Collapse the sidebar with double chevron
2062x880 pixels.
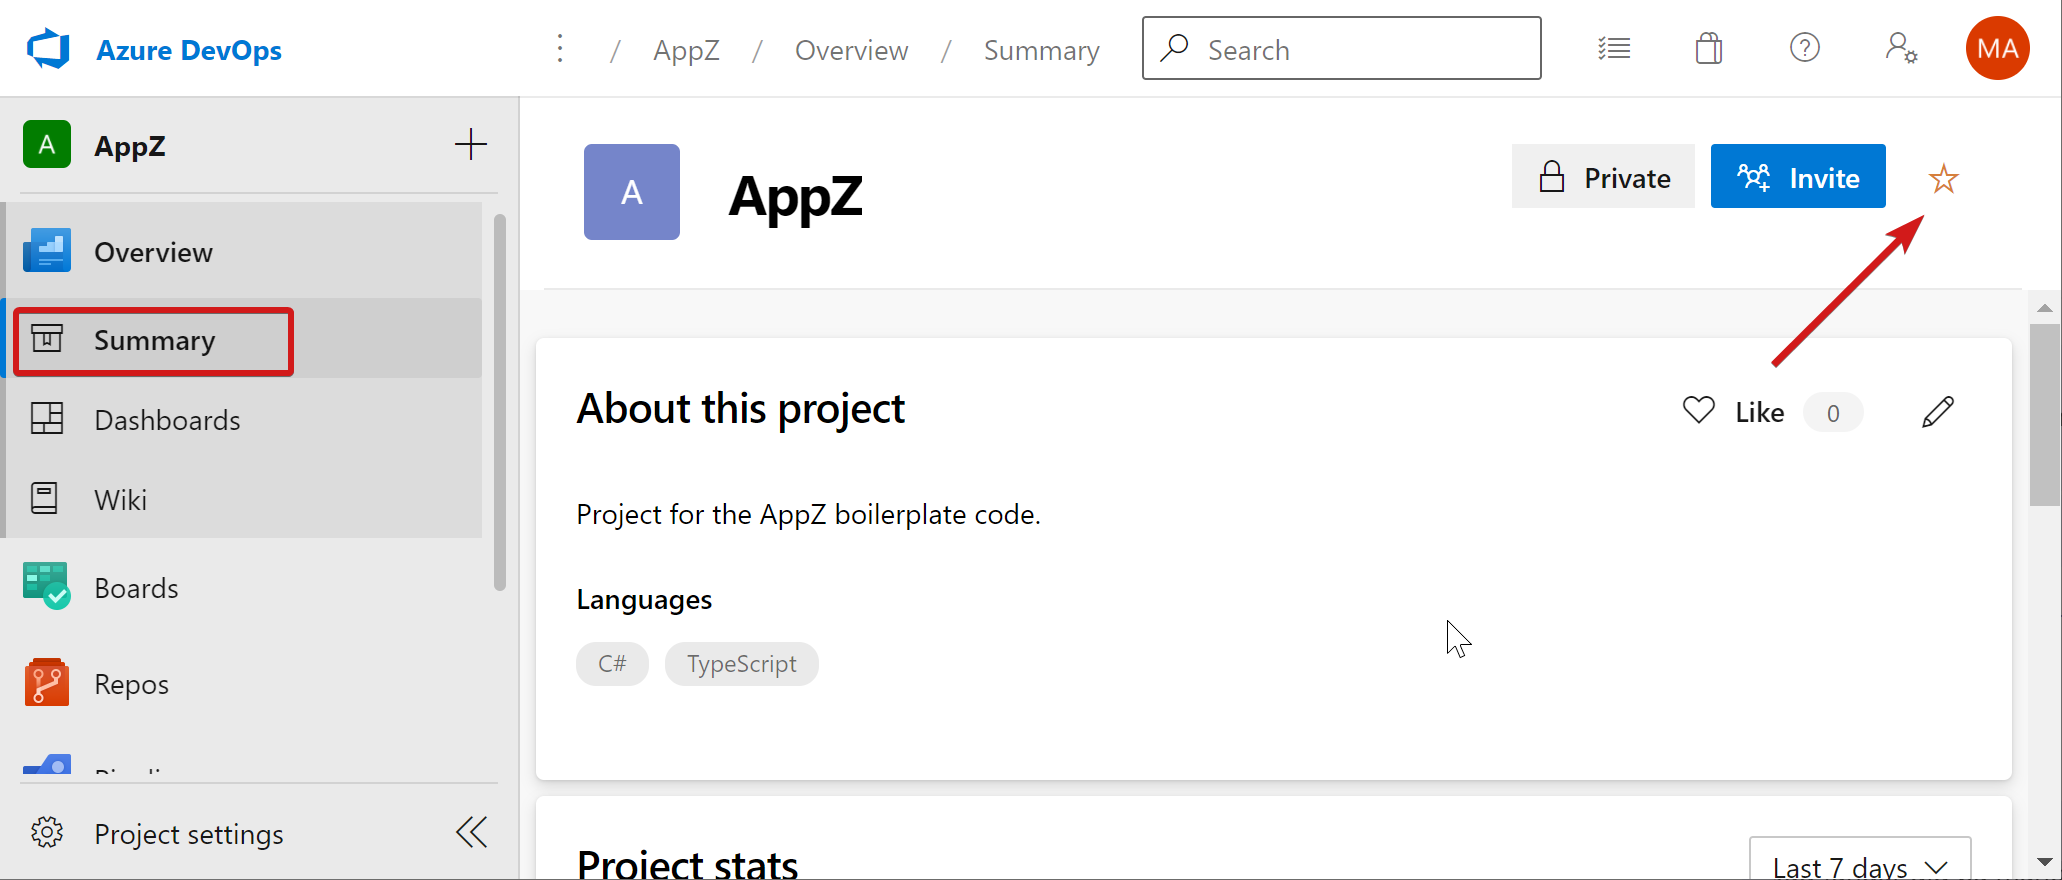tap(471, 832)
